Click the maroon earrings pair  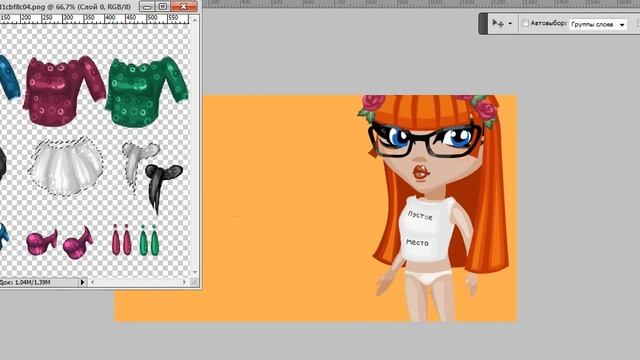tap(121, 240)
